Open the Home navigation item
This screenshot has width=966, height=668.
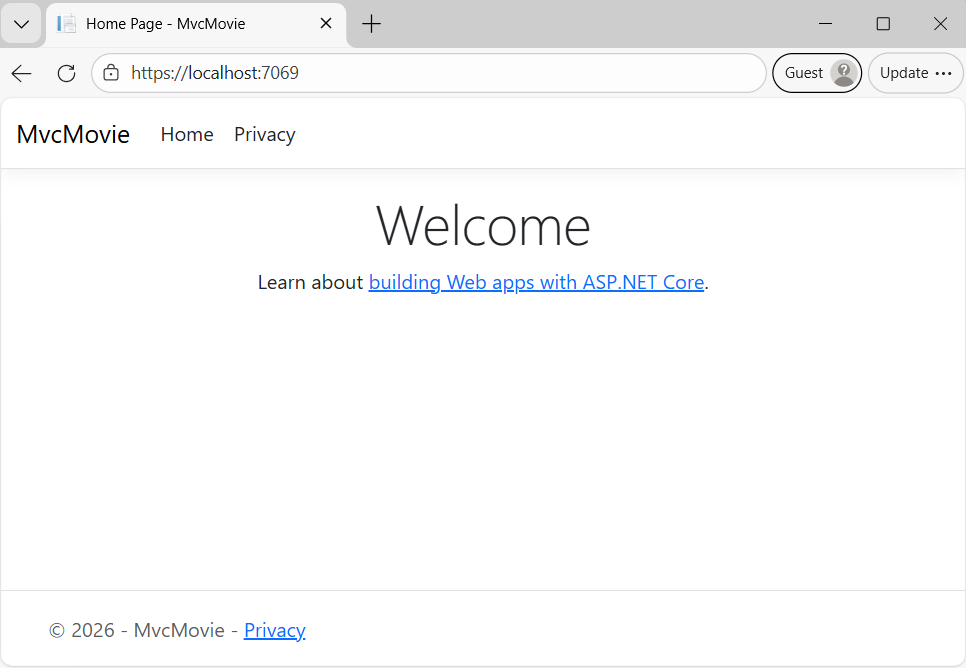(x=186, y=134)
